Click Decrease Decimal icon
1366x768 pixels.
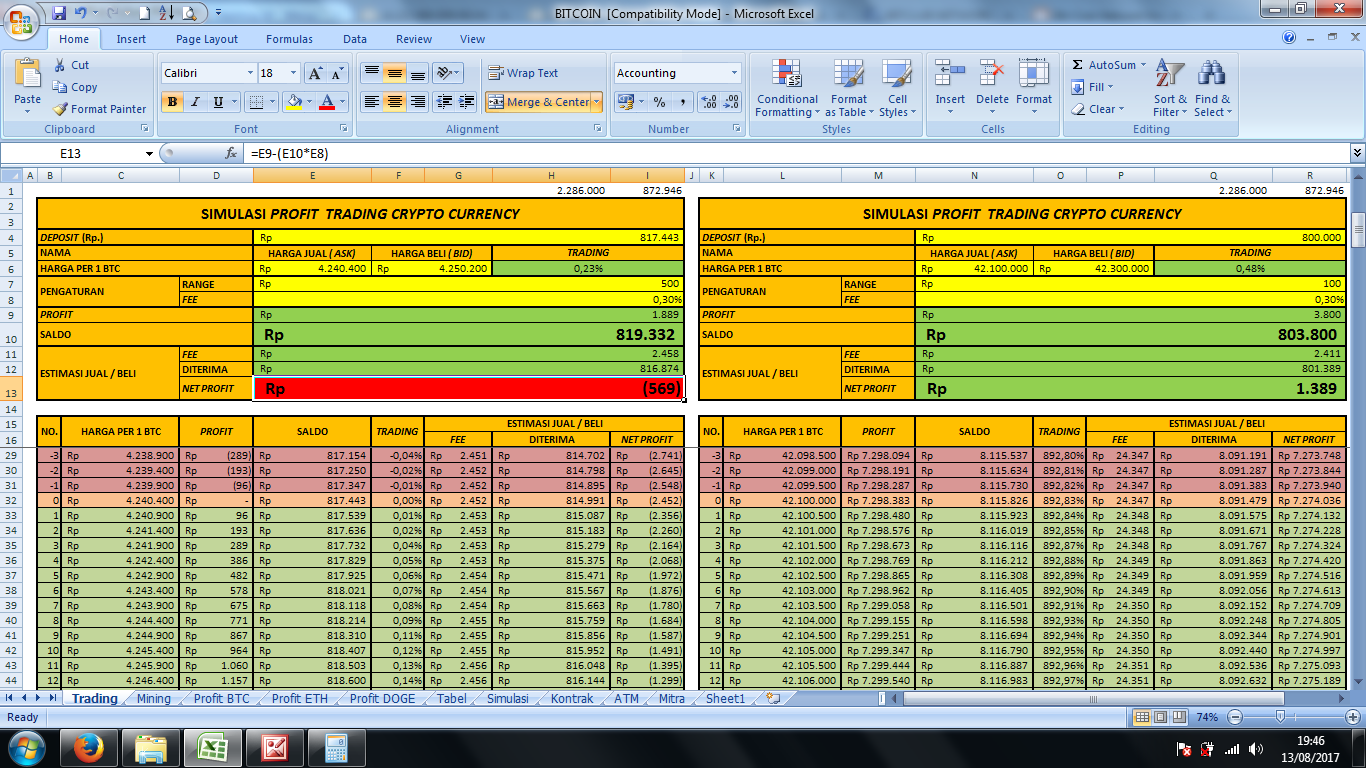click(732, 102)
